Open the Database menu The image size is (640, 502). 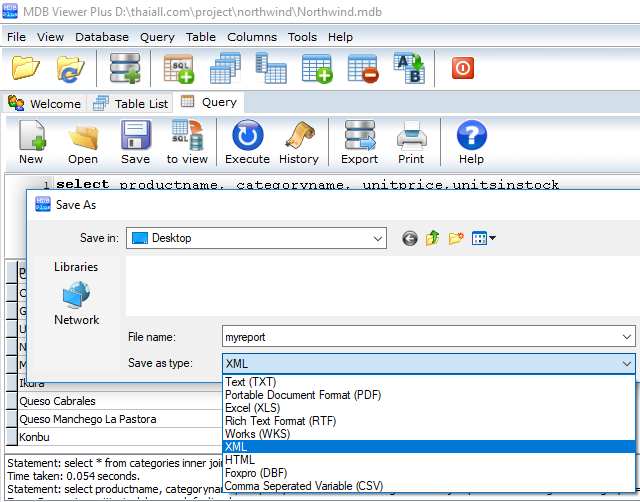coord(102,37)
